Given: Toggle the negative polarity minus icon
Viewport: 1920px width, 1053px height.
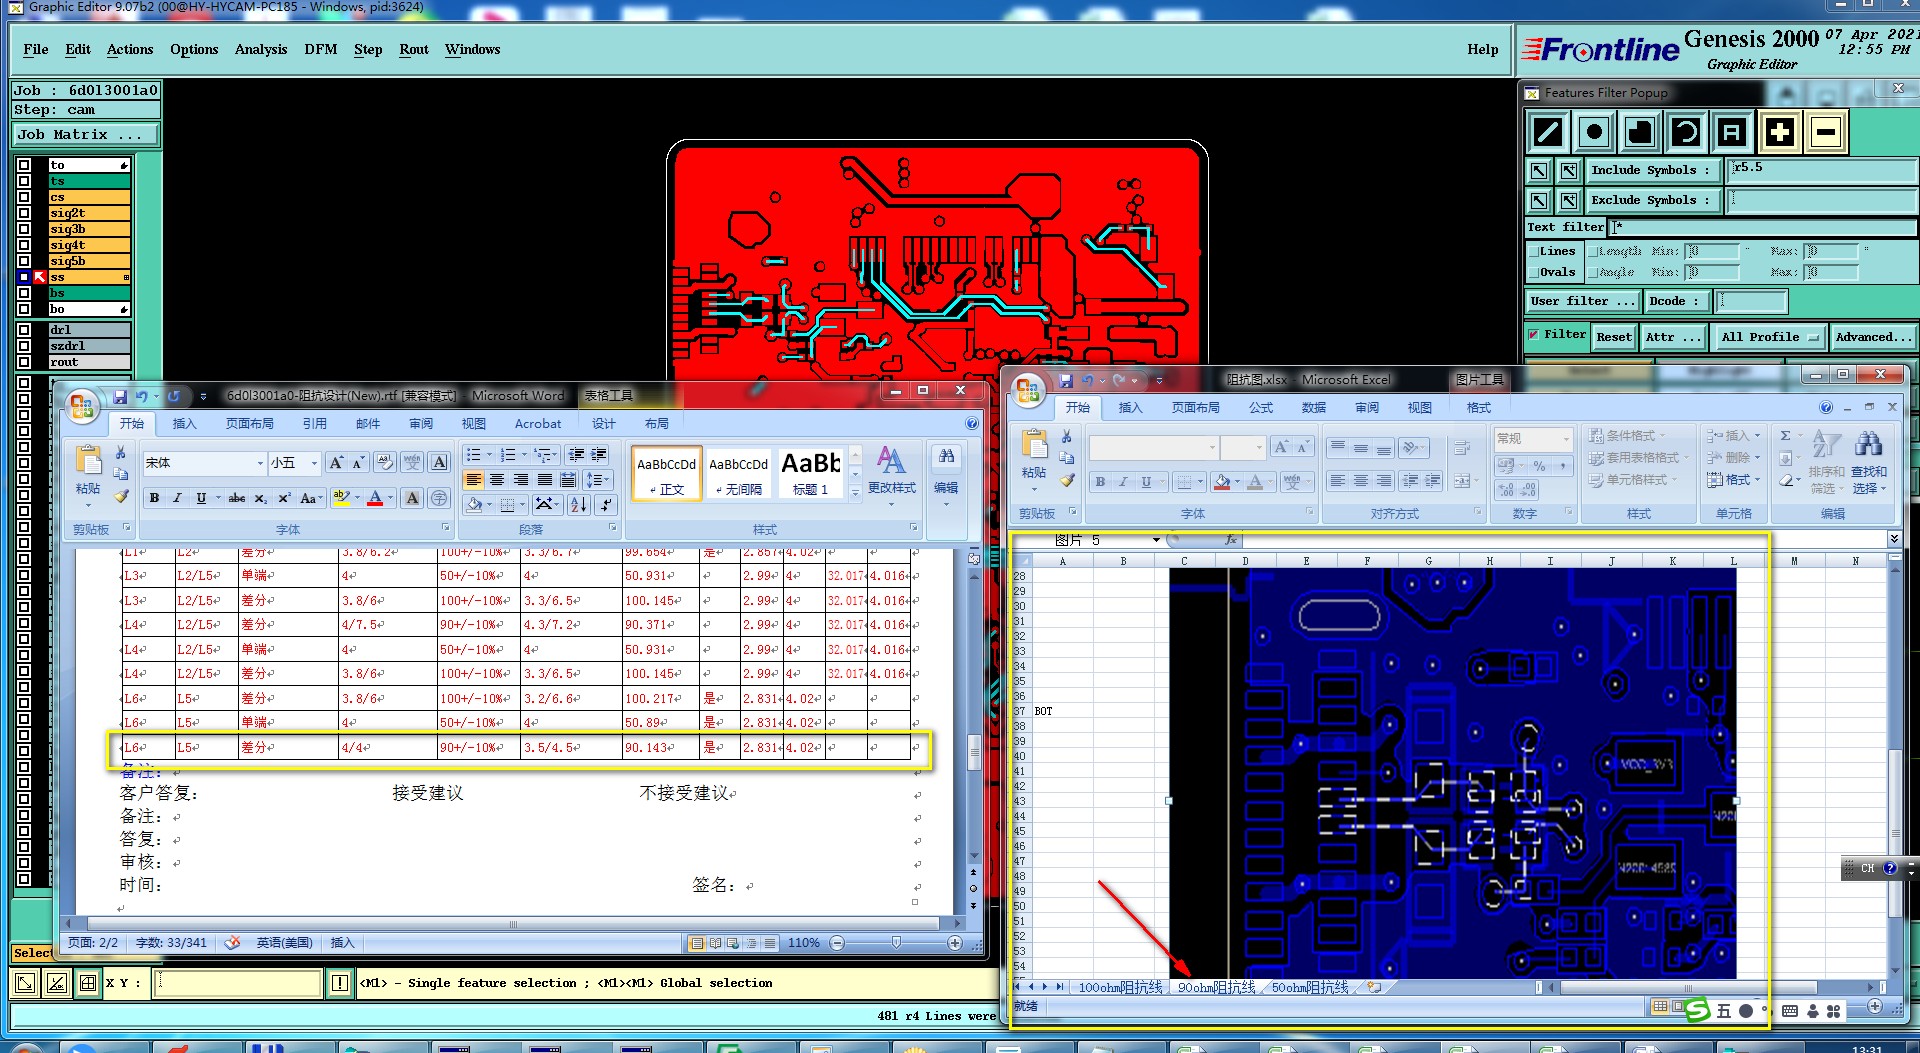Looking at the screenshot, I should coord(1825,132).
